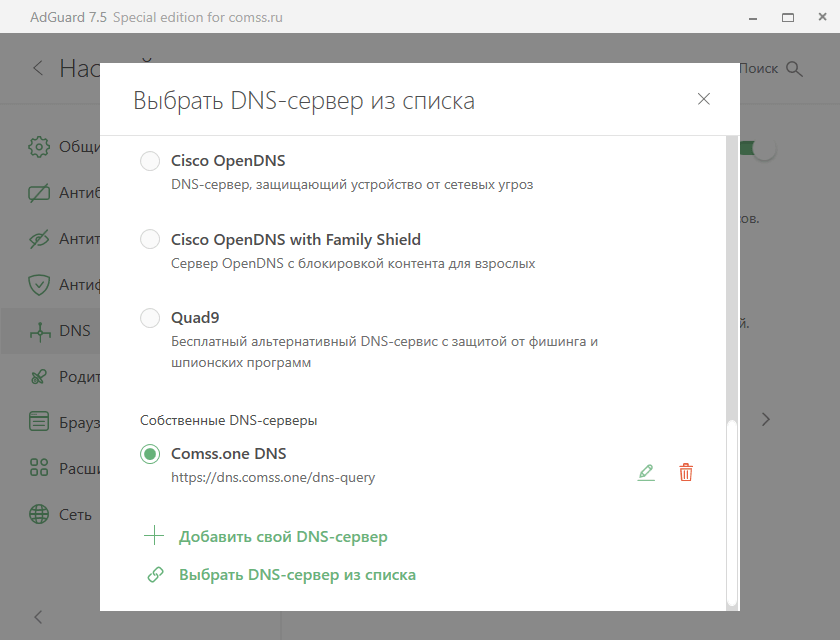This screenshot has width=840, height=640.
Task: Click the plus icon to add a DNS server
Action: coord(154,536)
